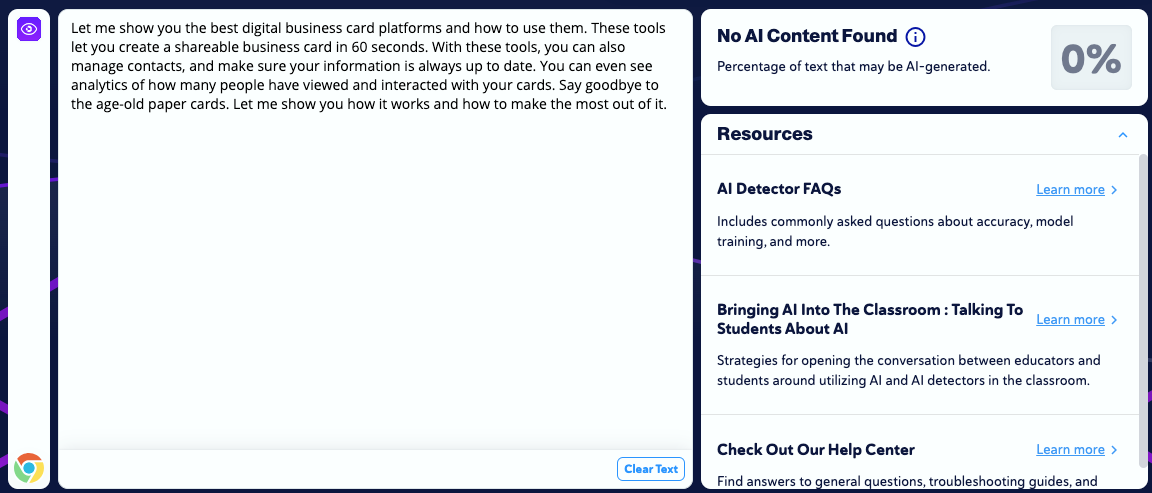
Task: Click Percentage of text that may be AI-generated
Action: (x=854, y=66)
